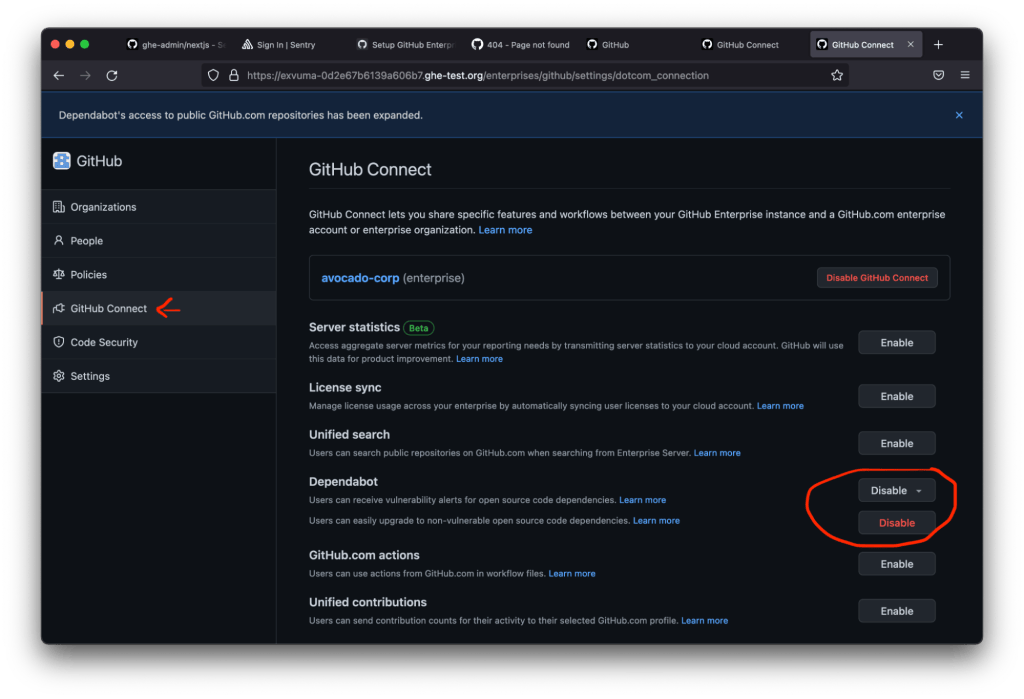Viewport: 1024px width, 699px height.
Task: Click the padlock site security icon
Action: pyautogui.click(x=234, y=76)
